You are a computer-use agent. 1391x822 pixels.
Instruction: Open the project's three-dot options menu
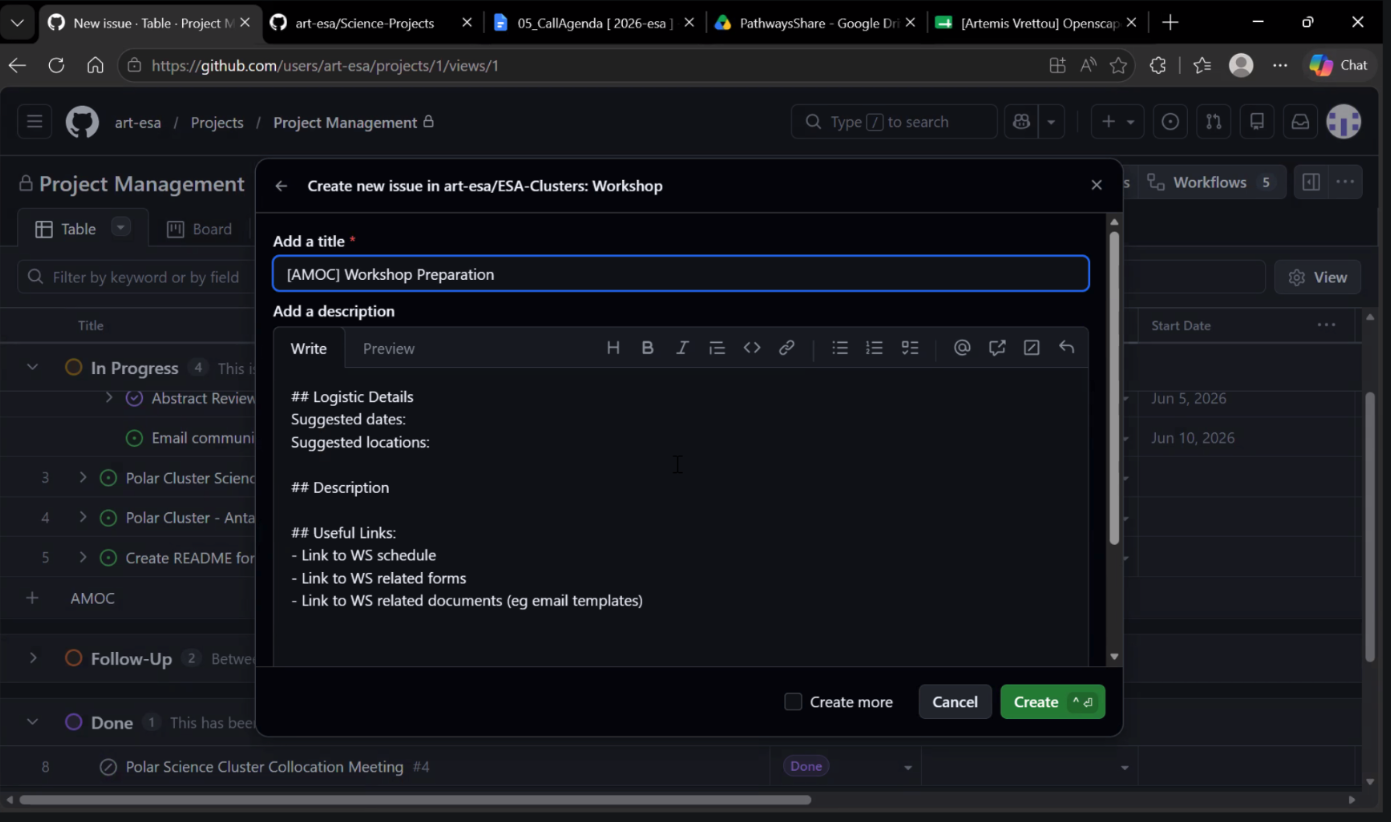1345,182
